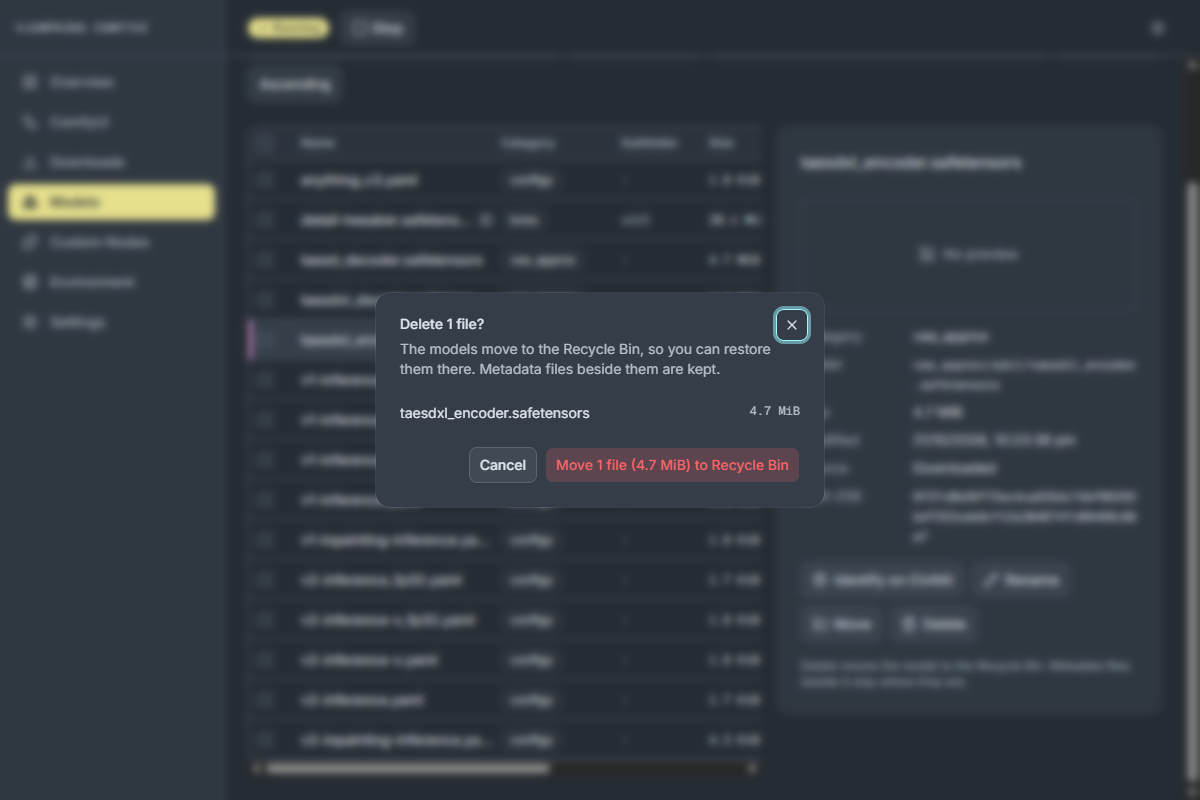Cancel the file deletion
1200x800 pixels.
click(503, 465)
